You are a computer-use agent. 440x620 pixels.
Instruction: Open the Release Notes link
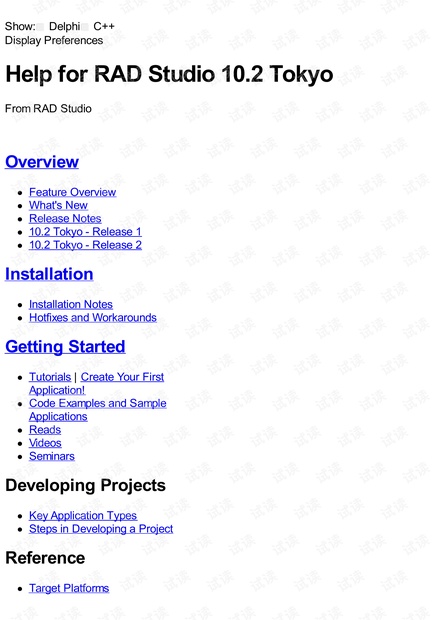(x=65, y=218)
